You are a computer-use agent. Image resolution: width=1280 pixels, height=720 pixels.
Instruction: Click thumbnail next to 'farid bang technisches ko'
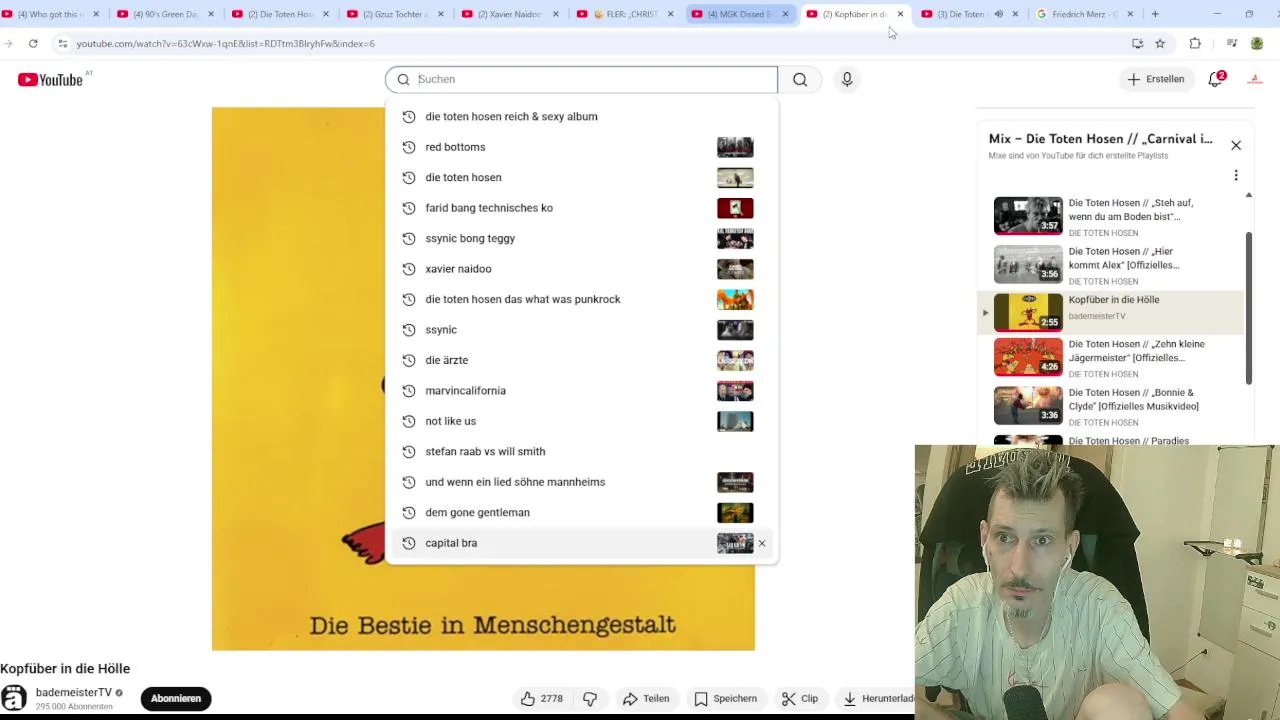coord(735,208)
